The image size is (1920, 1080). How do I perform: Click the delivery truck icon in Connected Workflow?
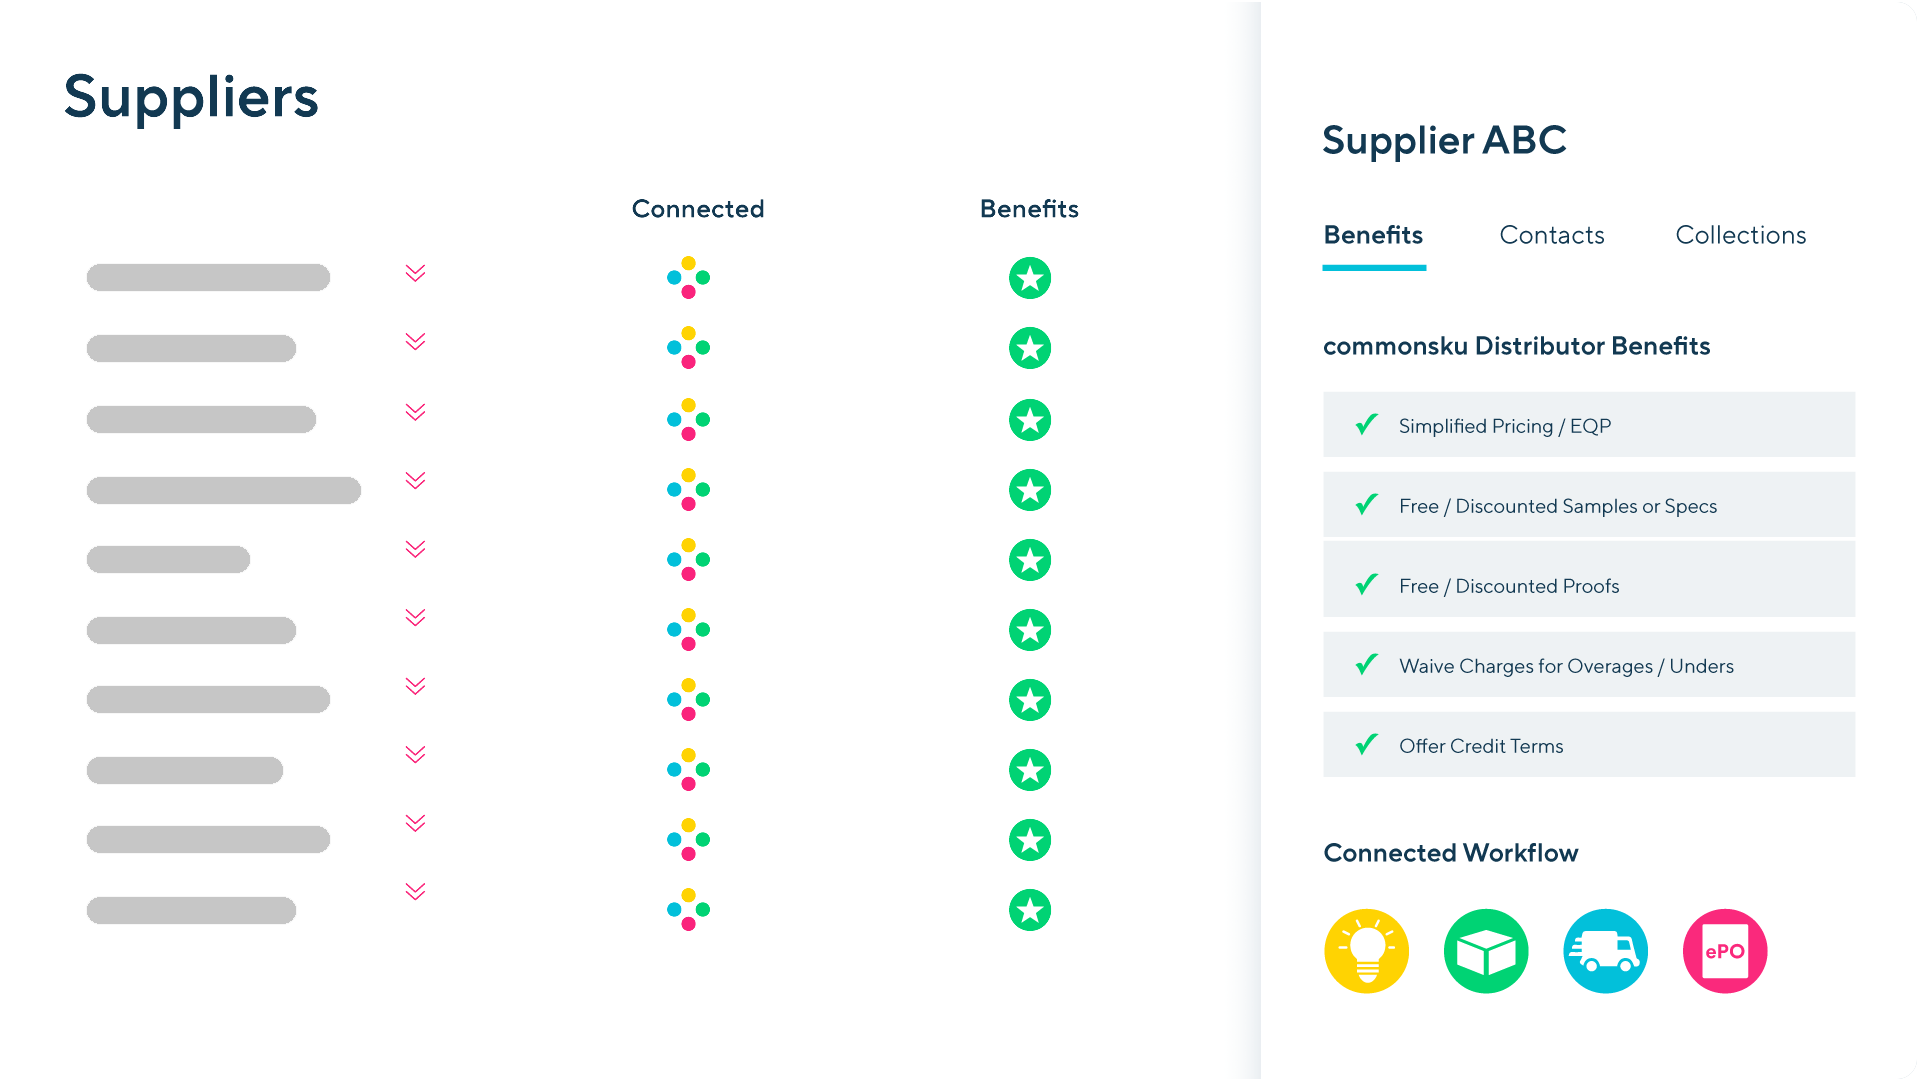coord(1605,951)
